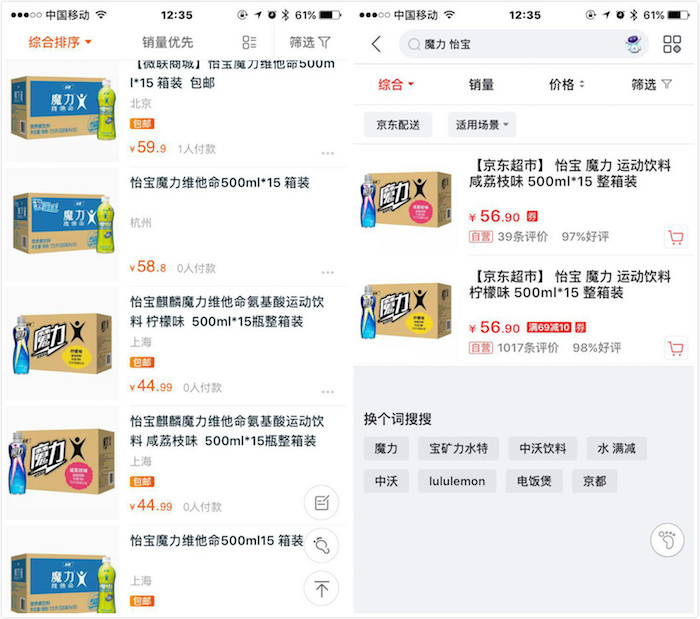Tap the lululemon suggestion tag

(x=455, y=481)
